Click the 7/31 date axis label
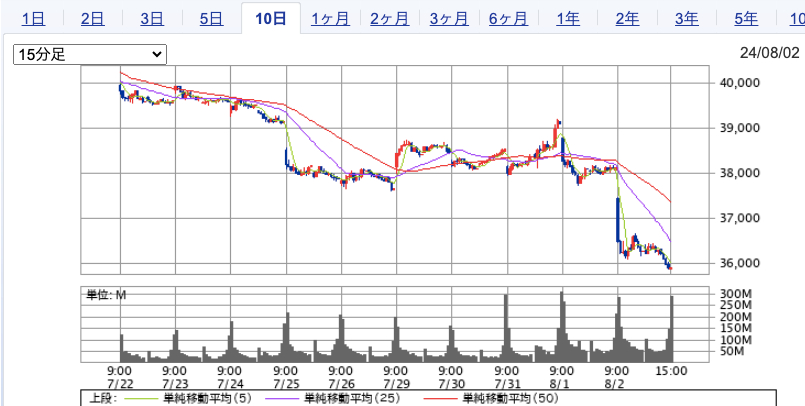805x406 pixels. pyautogui.click(x=507, y=383)
